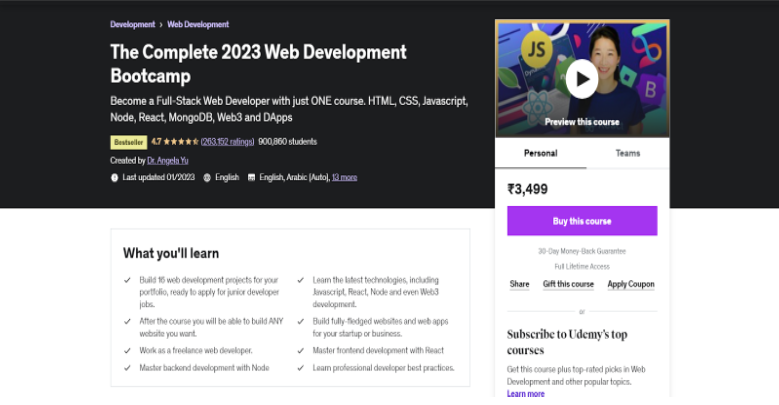779x405 pixels.
Task: Click checkmark beside Build 16 web development projects
Action: tap(127, 280)
